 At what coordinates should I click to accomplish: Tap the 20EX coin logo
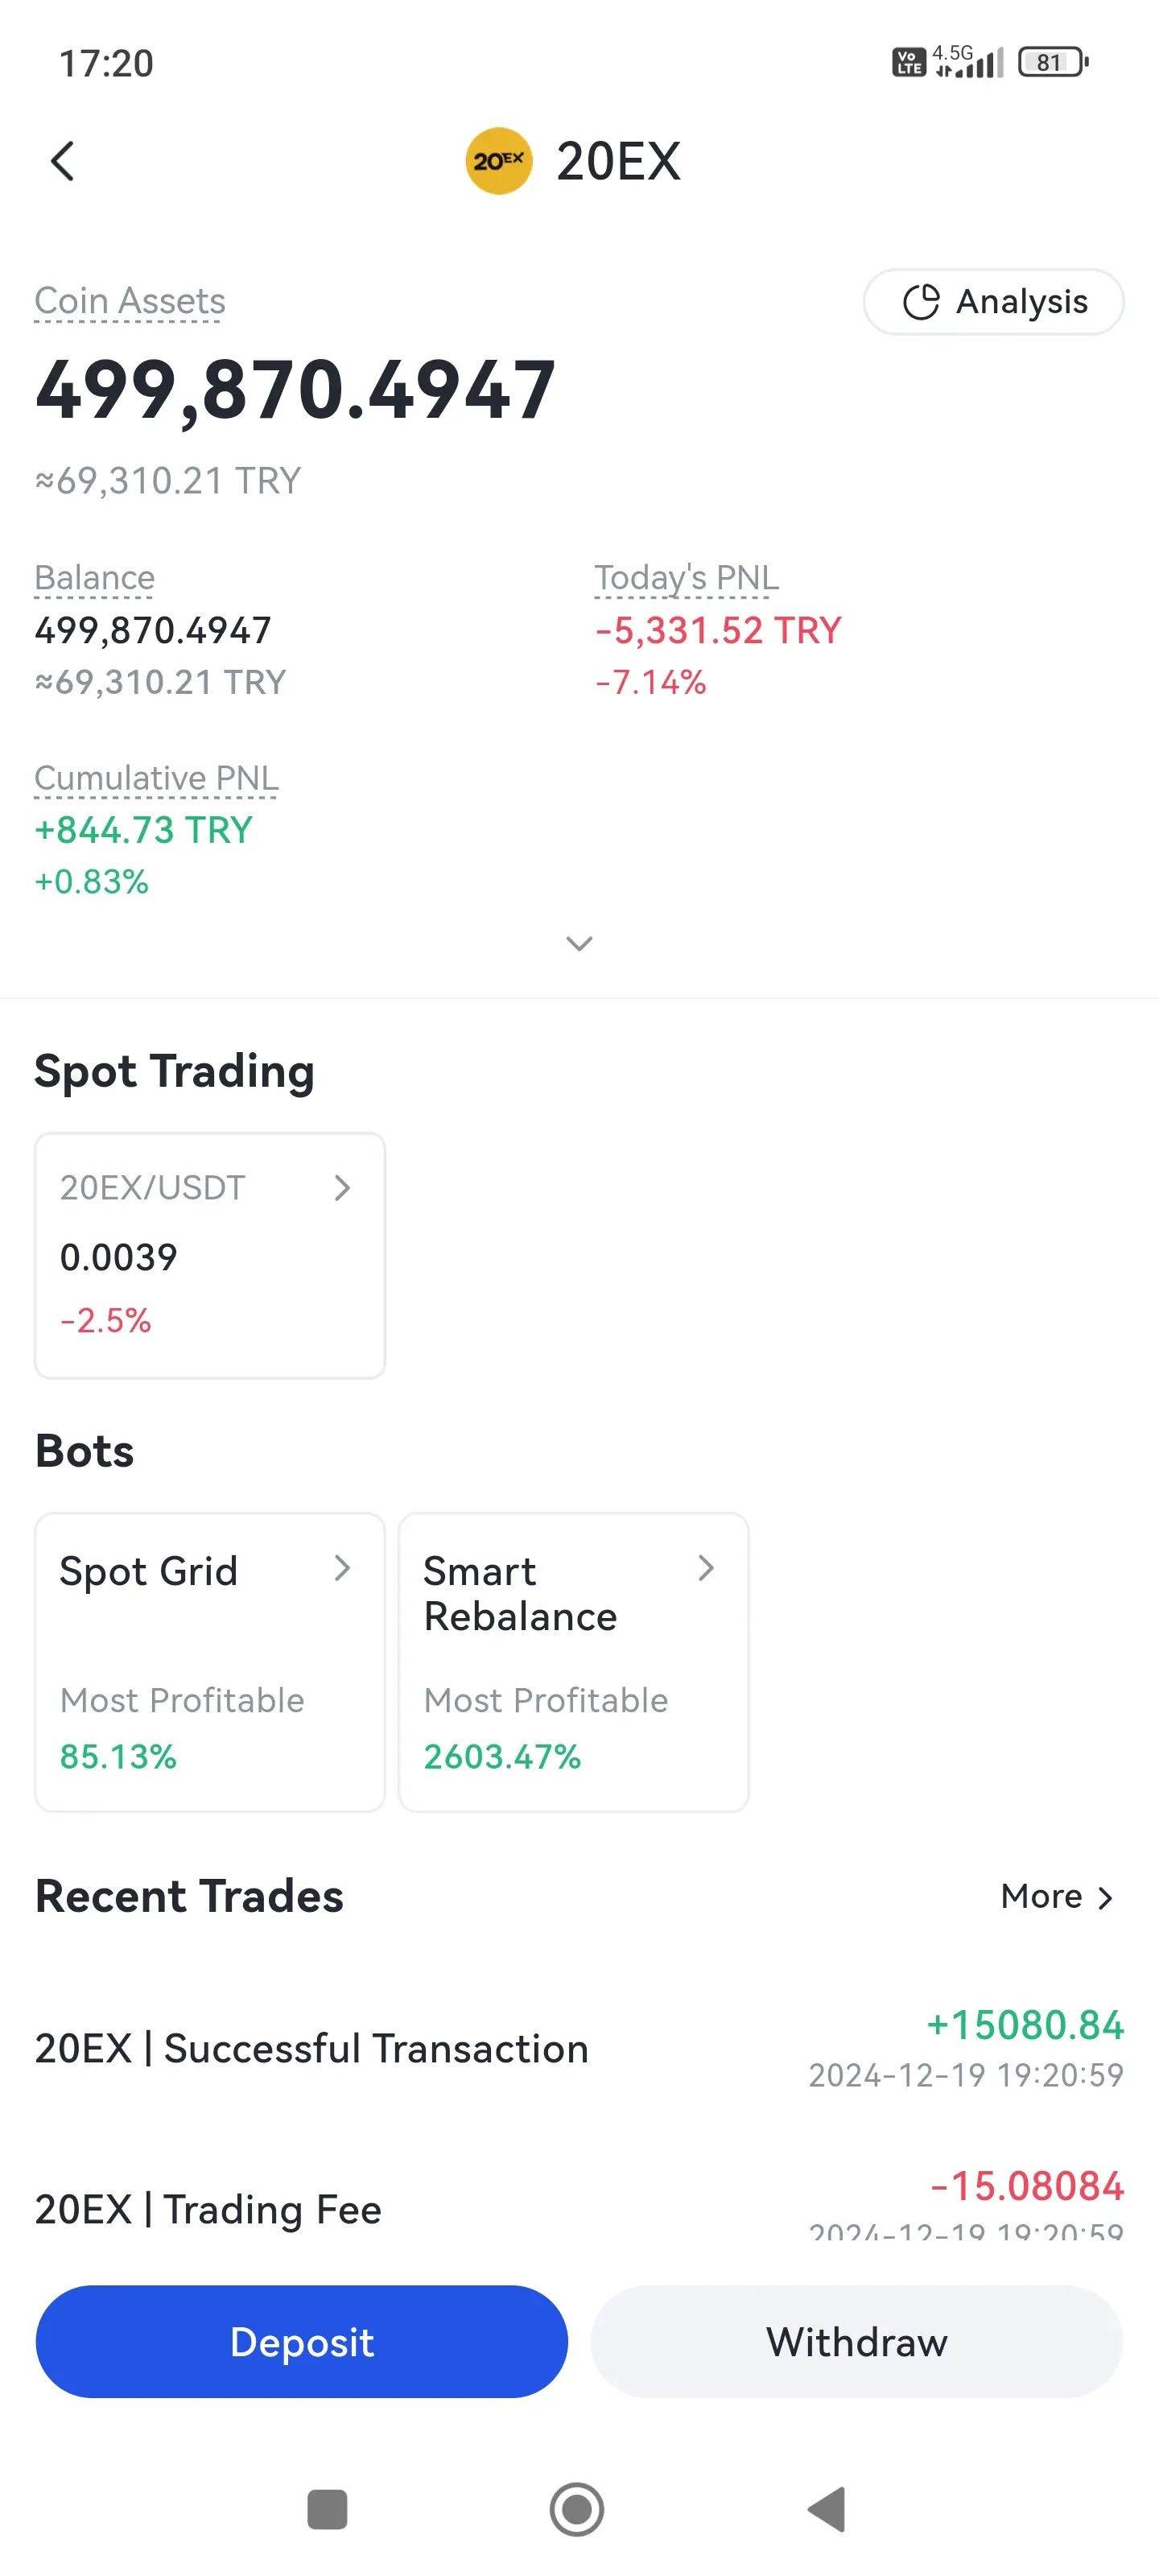tap(498, 161)
